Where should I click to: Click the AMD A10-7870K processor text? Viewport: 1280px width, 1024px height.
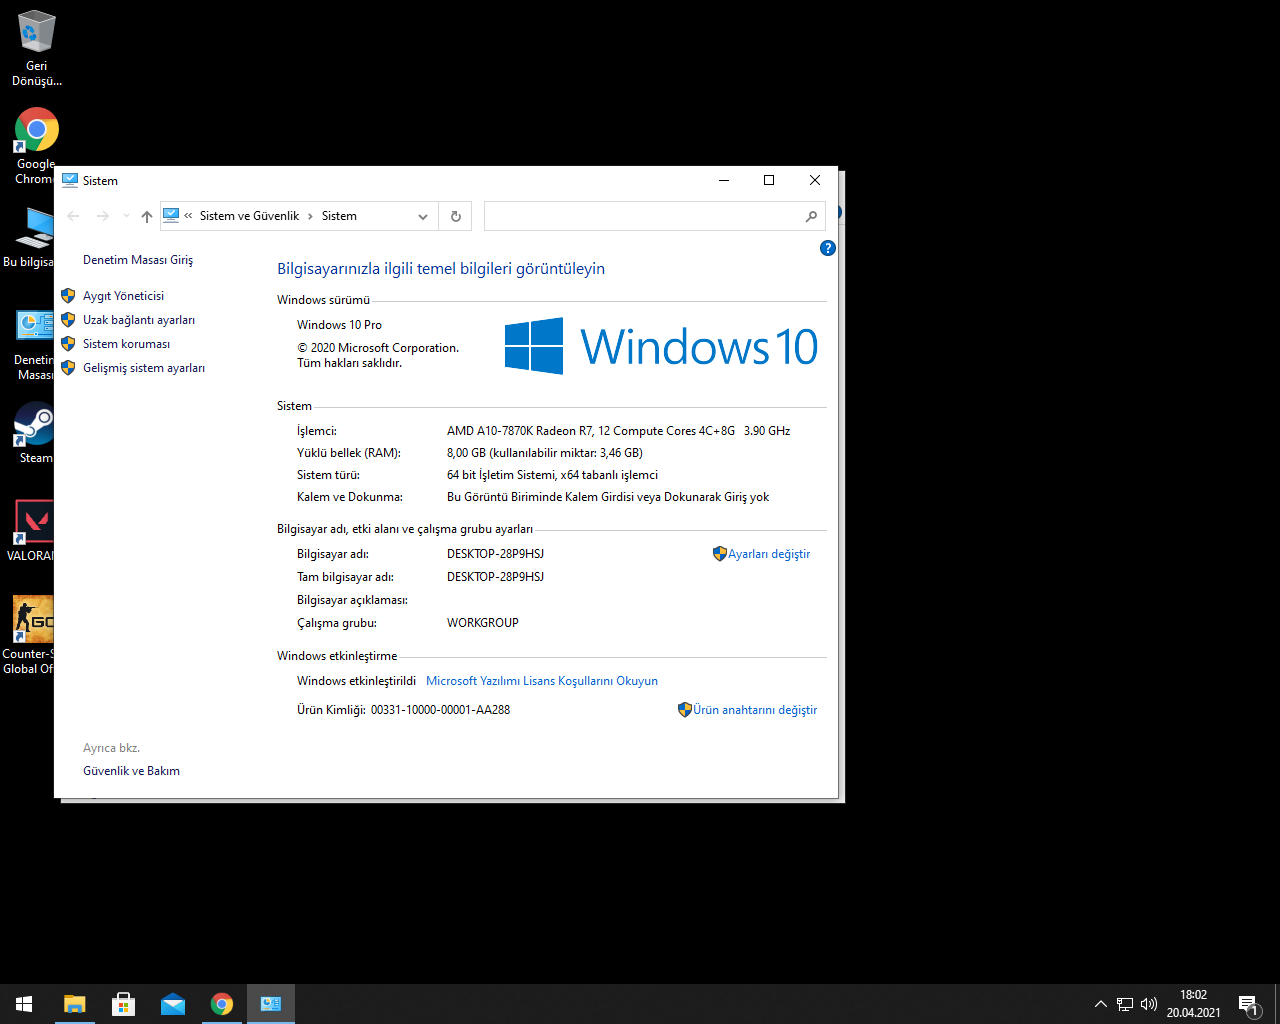click(x=618, y=431)
